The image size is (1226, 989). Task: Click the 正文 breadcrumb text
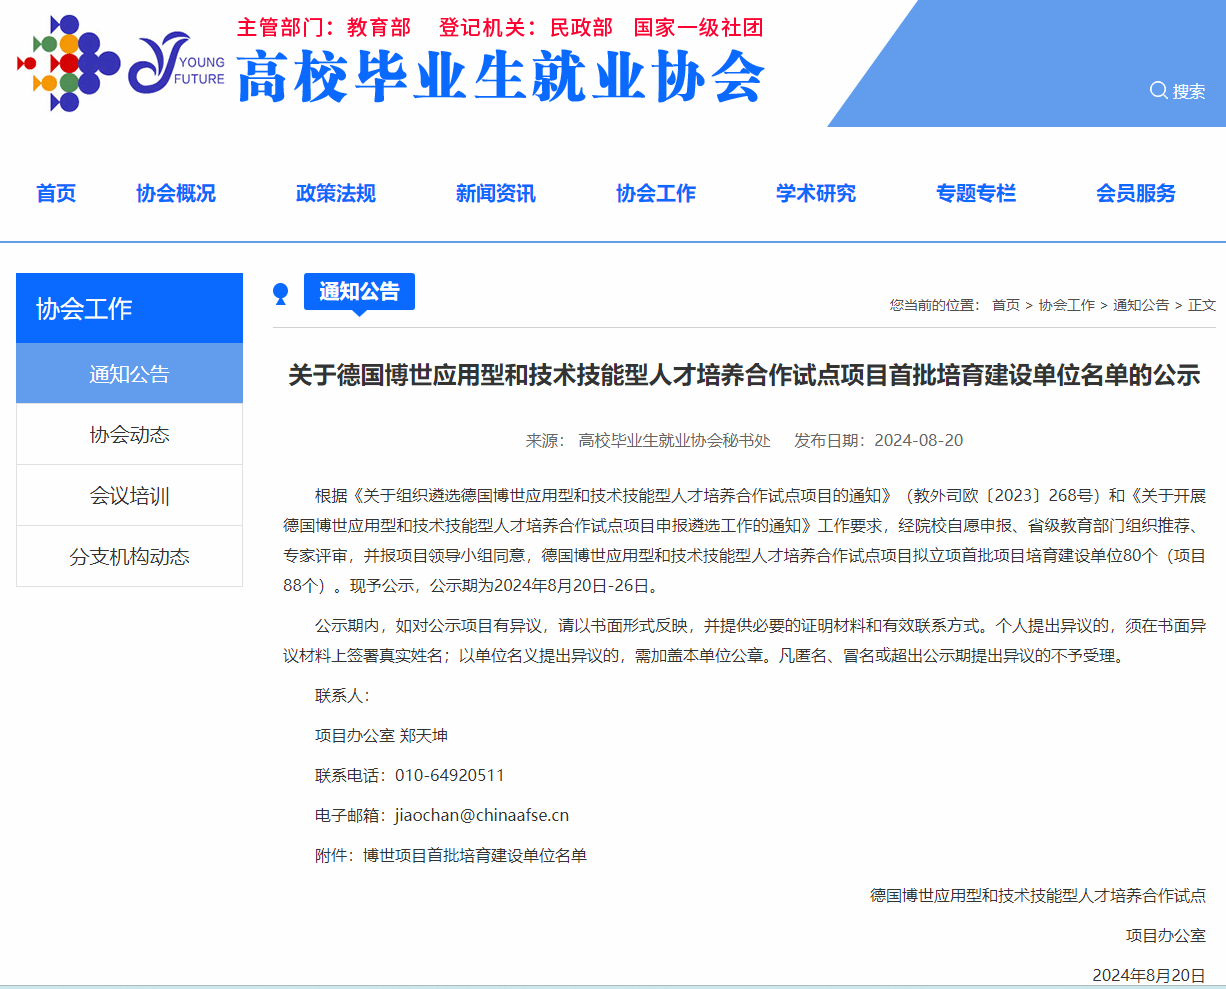coord(1202,305)
